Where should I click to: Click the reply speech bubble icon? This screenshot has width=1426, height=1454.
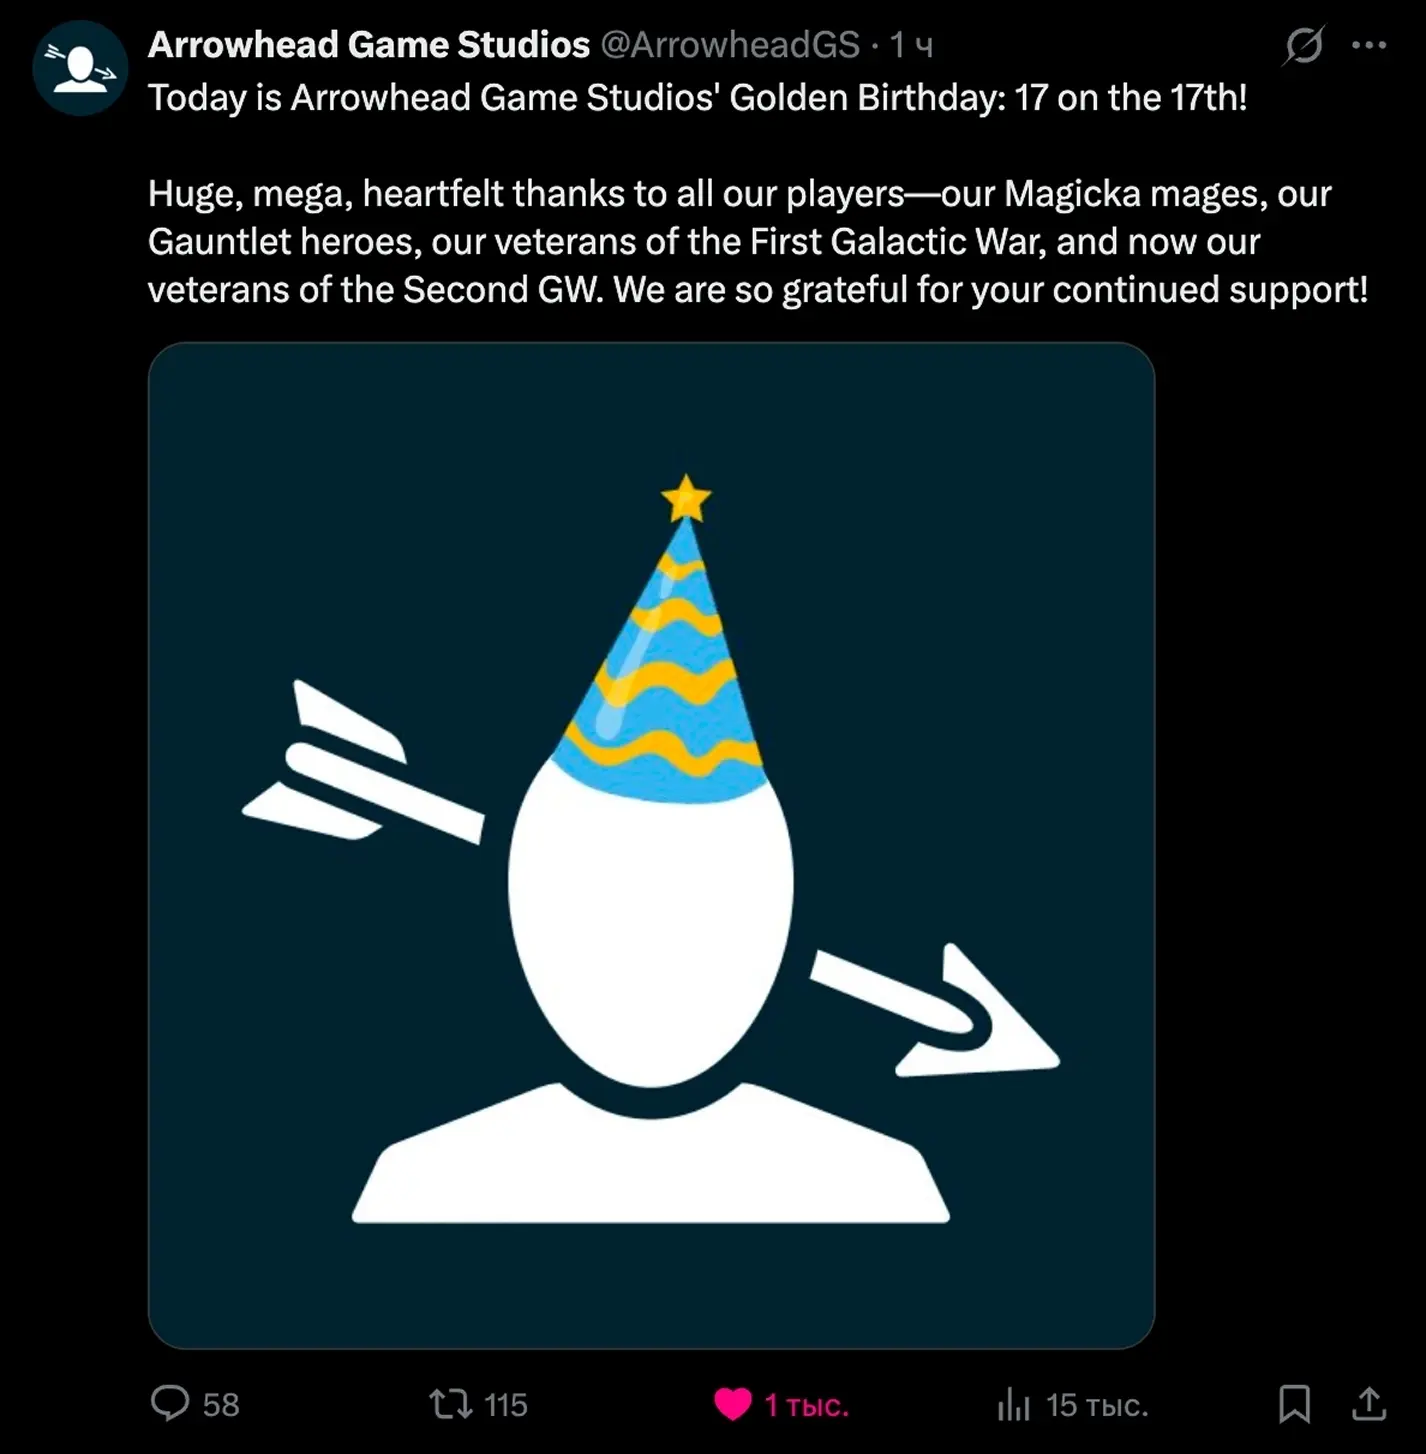(170, 1403)
